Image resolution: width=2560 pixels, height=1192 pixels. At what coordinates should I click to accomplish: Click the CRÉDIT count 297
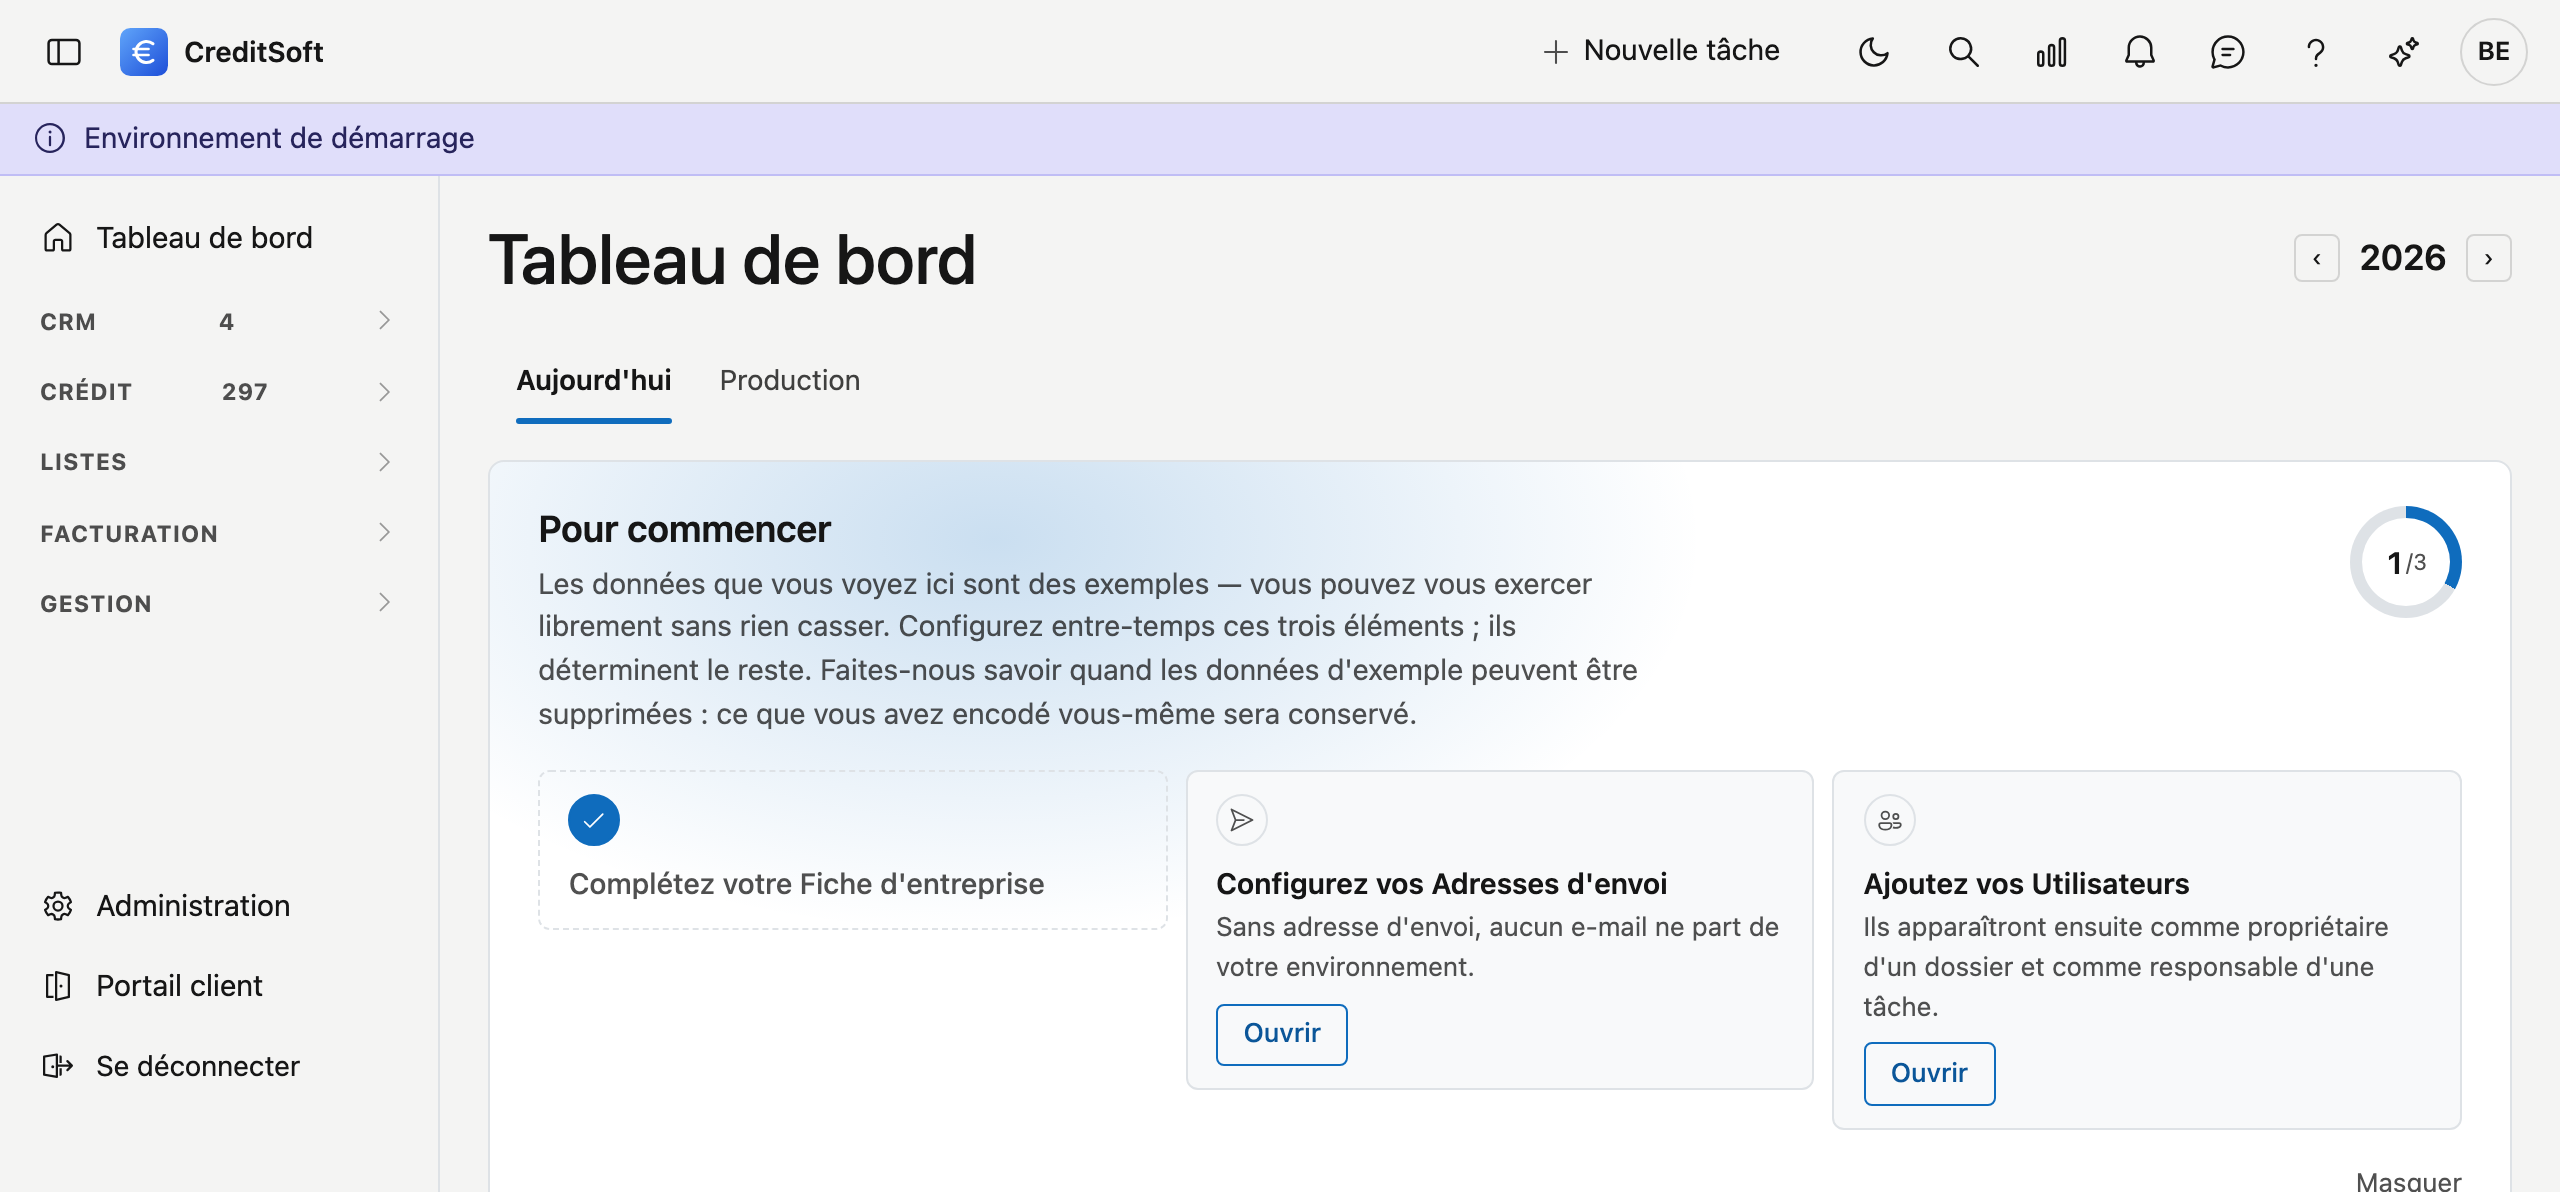(x=245, y=392)
